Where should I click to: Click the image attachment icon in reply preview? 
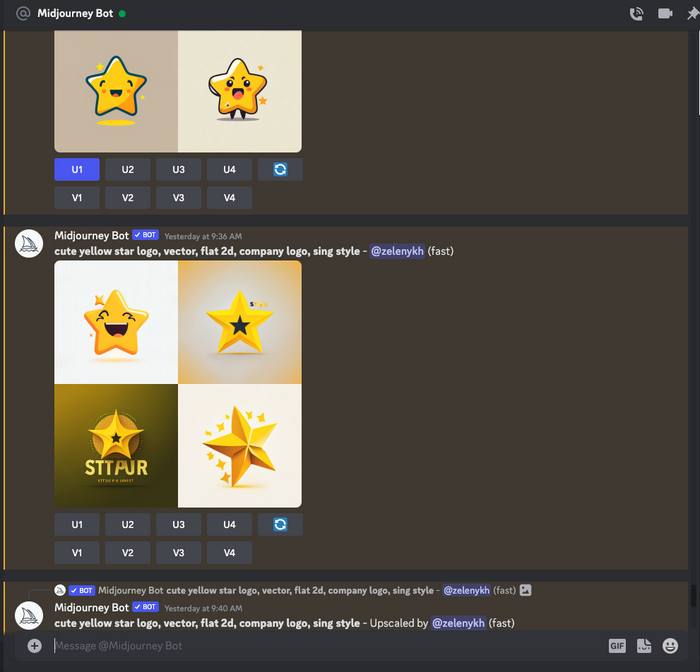click(525, 590)
